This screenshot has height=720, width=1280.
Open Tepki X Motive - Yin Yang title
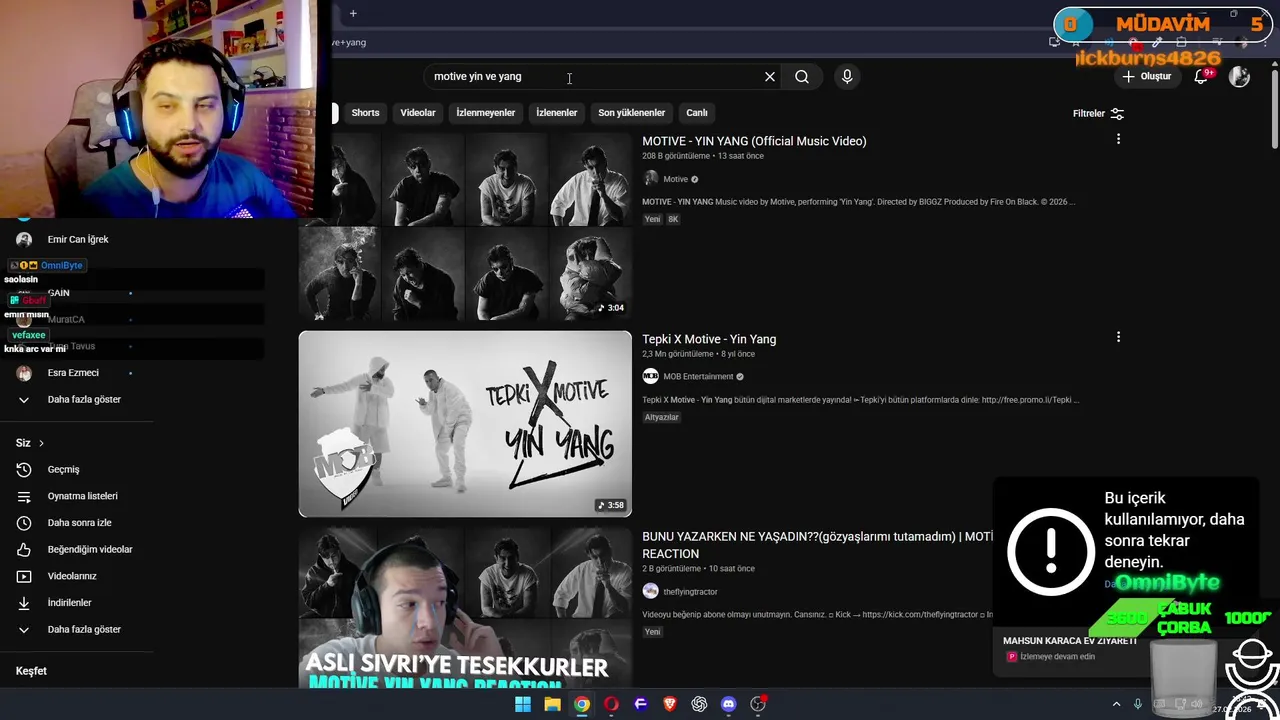[709, 339]
